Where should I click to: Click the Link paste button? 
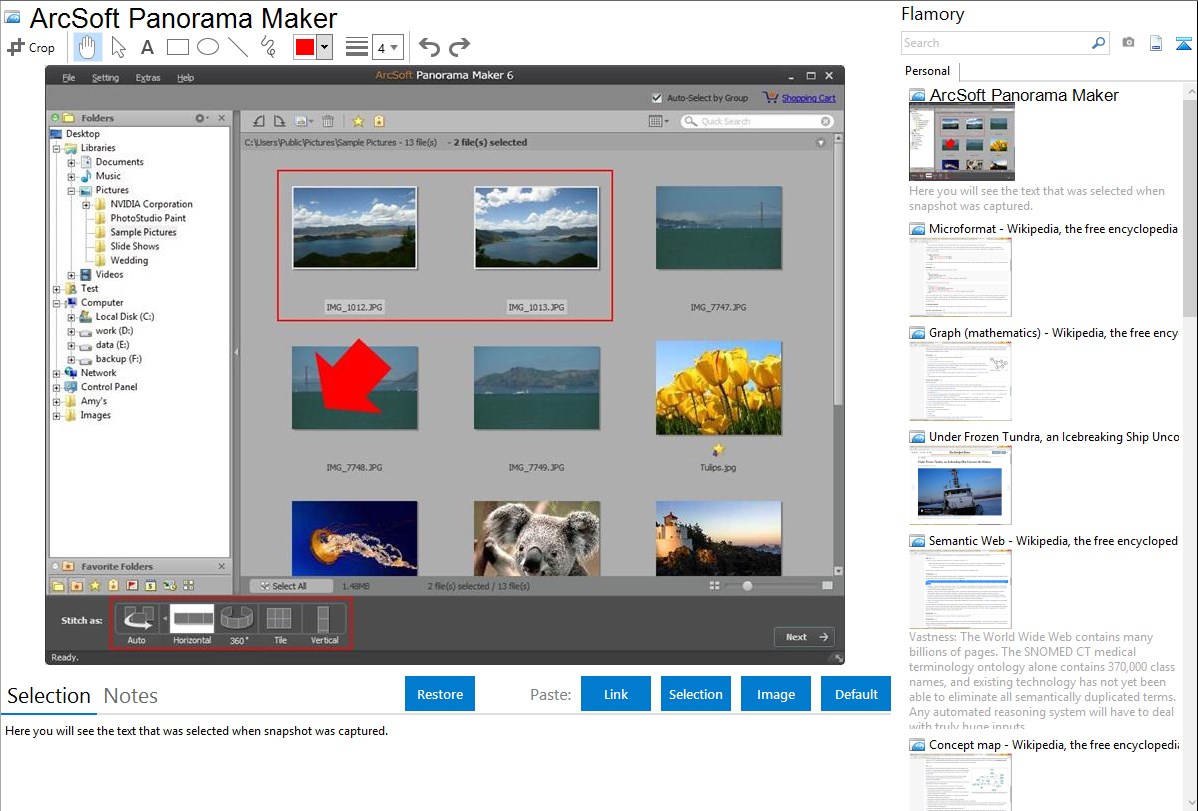616,694
